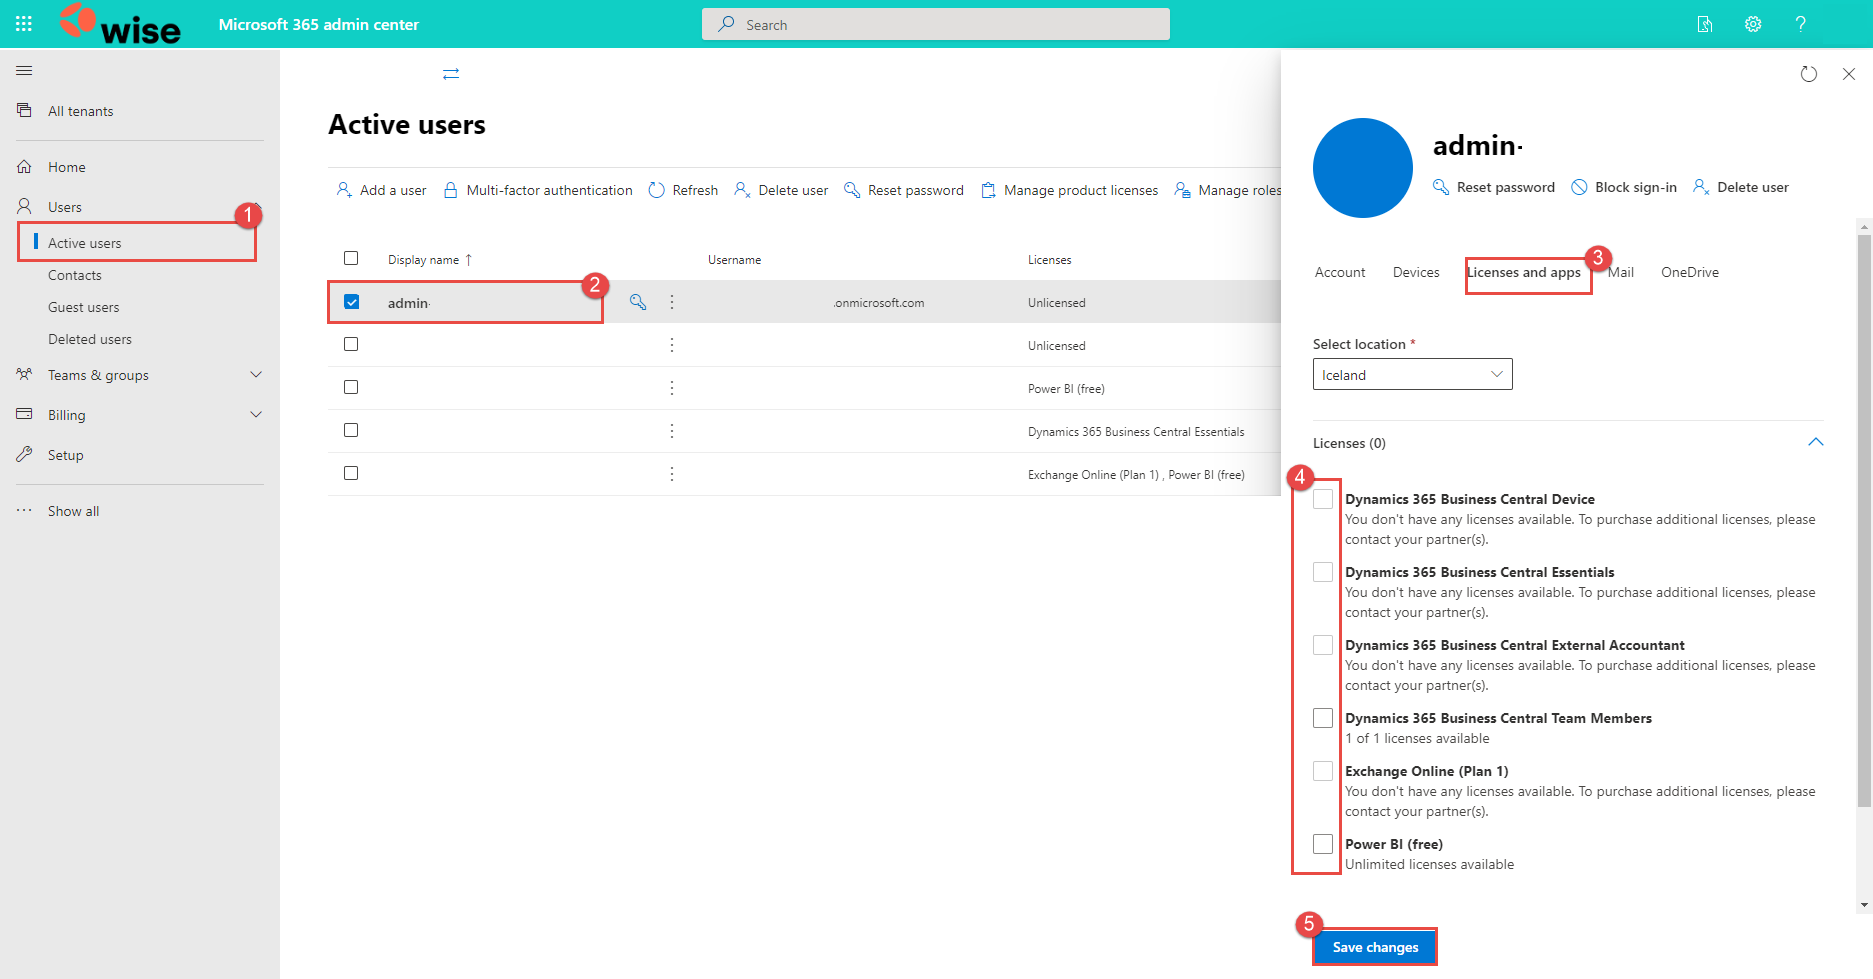Open the settings gear in header

1753,24
